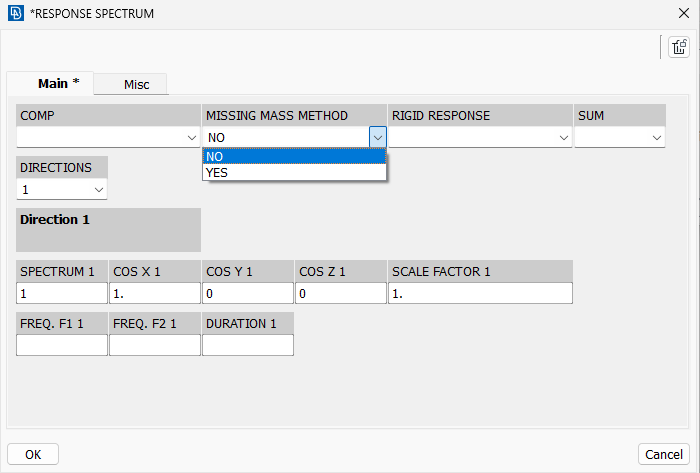Click the SCALE FACTOR 1 label
Image resolution: width=700 pixels, height=473 pixels.
[441, 271]
